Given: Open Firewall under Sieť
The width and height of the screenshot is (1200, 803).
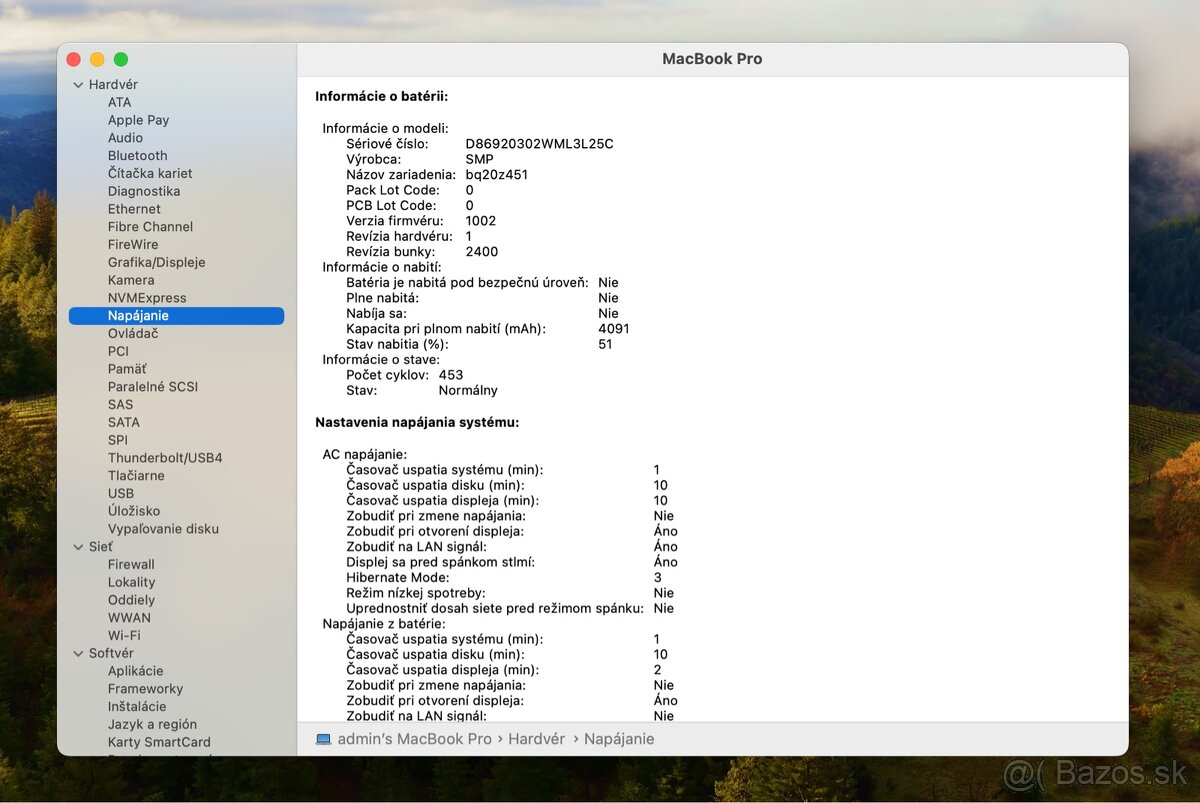Looking at the screenshot, I should click(131, 564).
